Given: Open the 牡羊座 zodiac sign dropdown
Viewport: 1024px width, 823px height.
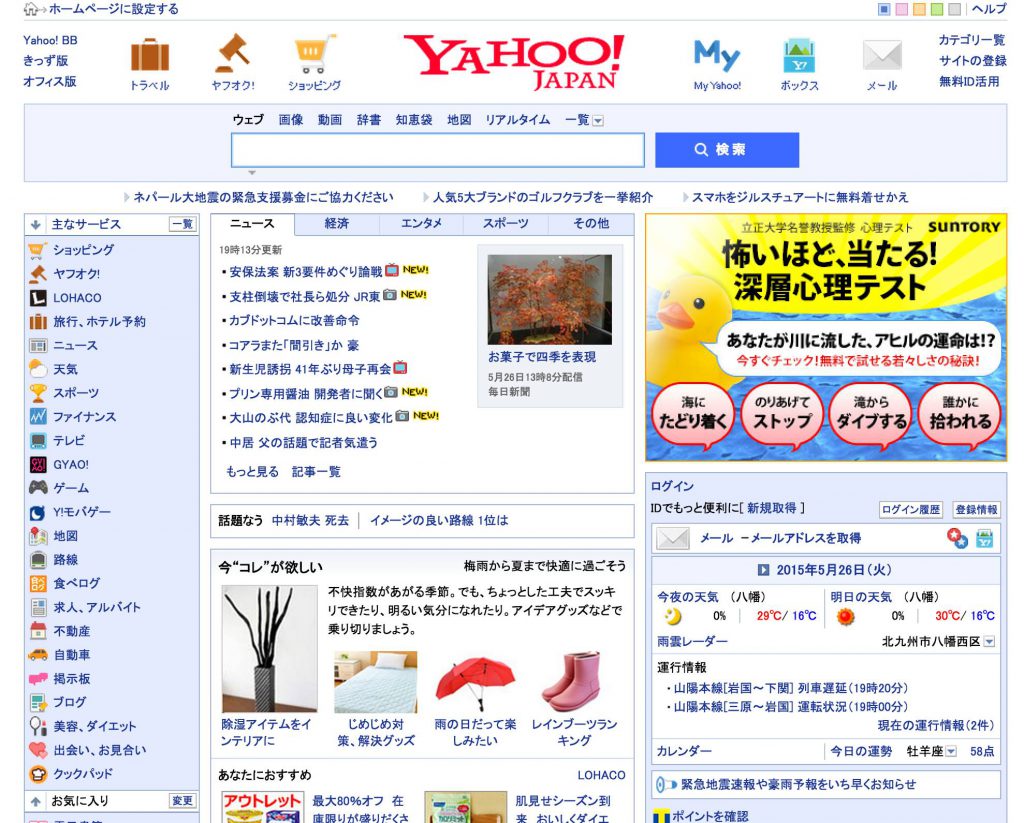Looking at the screenshot, I should (x=952, y=751).
